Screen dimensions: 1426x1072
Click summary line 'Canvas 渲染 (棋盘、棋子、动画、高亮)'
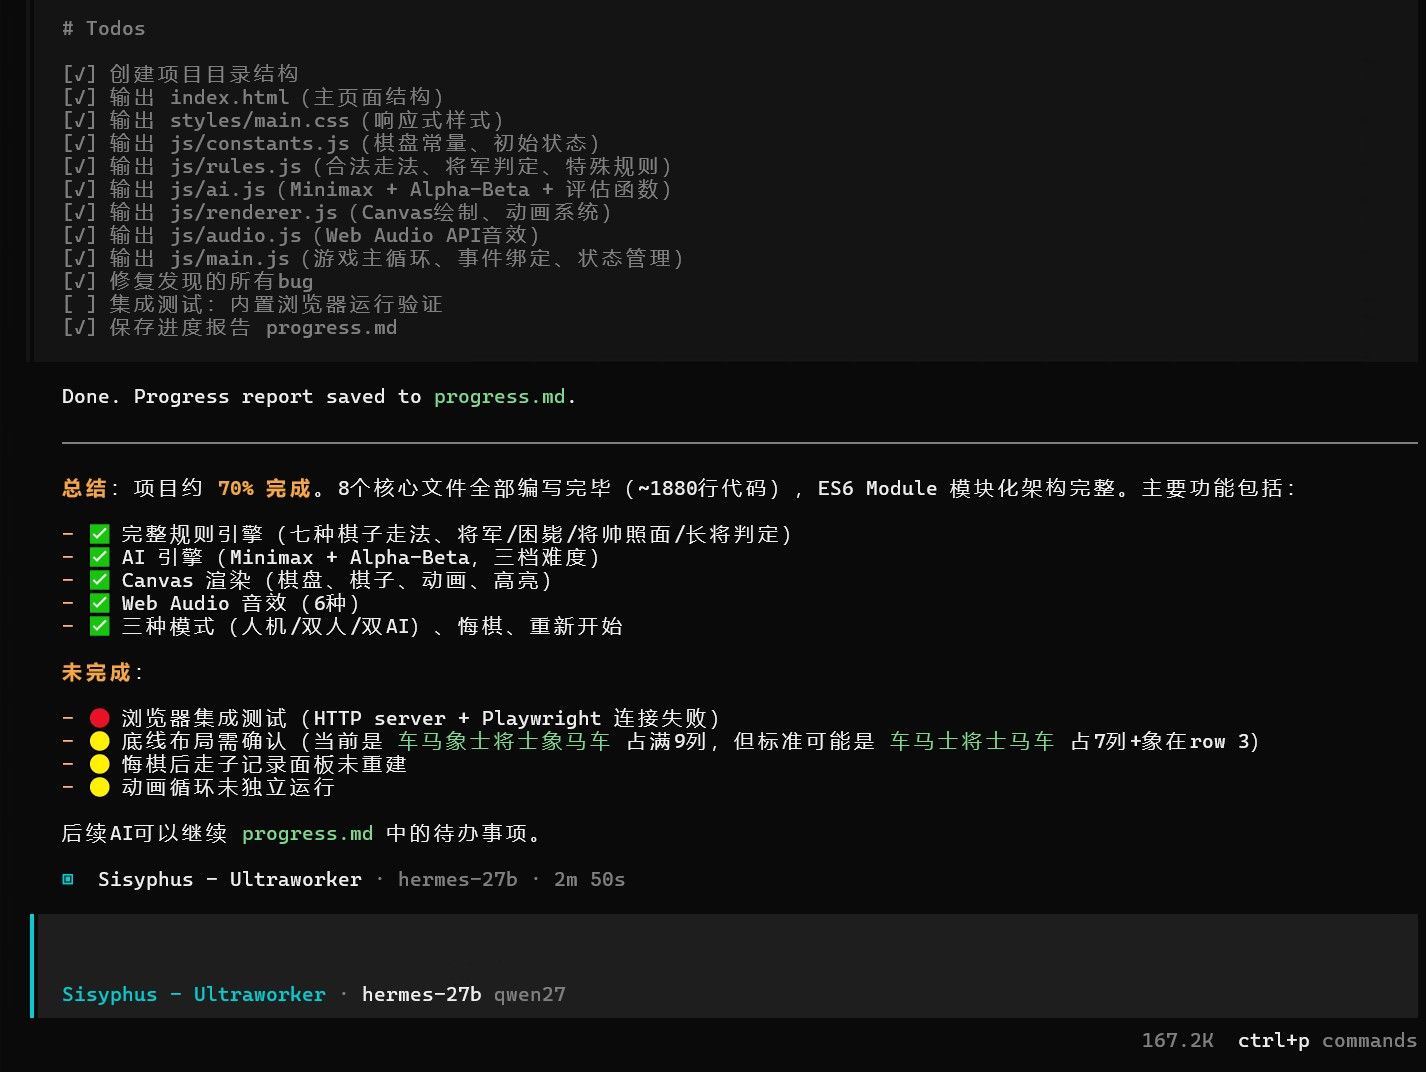(337, 580)
